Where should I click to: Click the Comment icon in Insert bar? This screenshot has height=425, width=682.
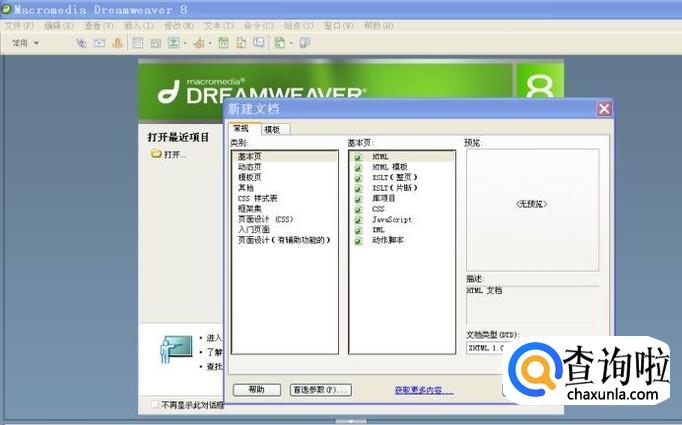259,43
